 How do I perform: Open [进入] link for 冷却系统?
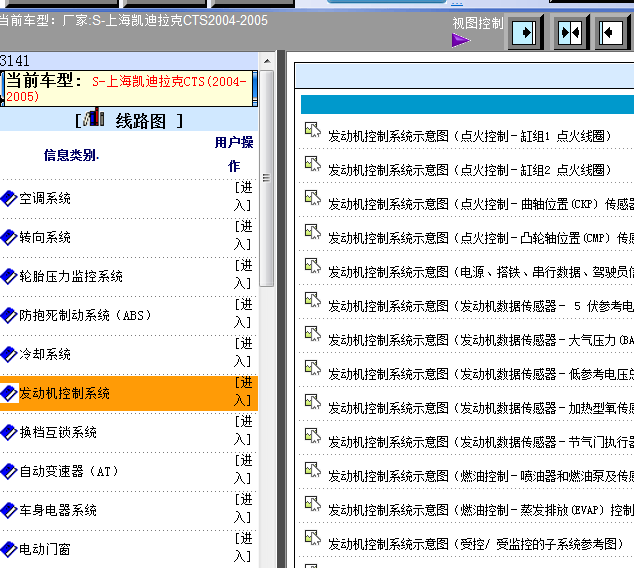243,353
